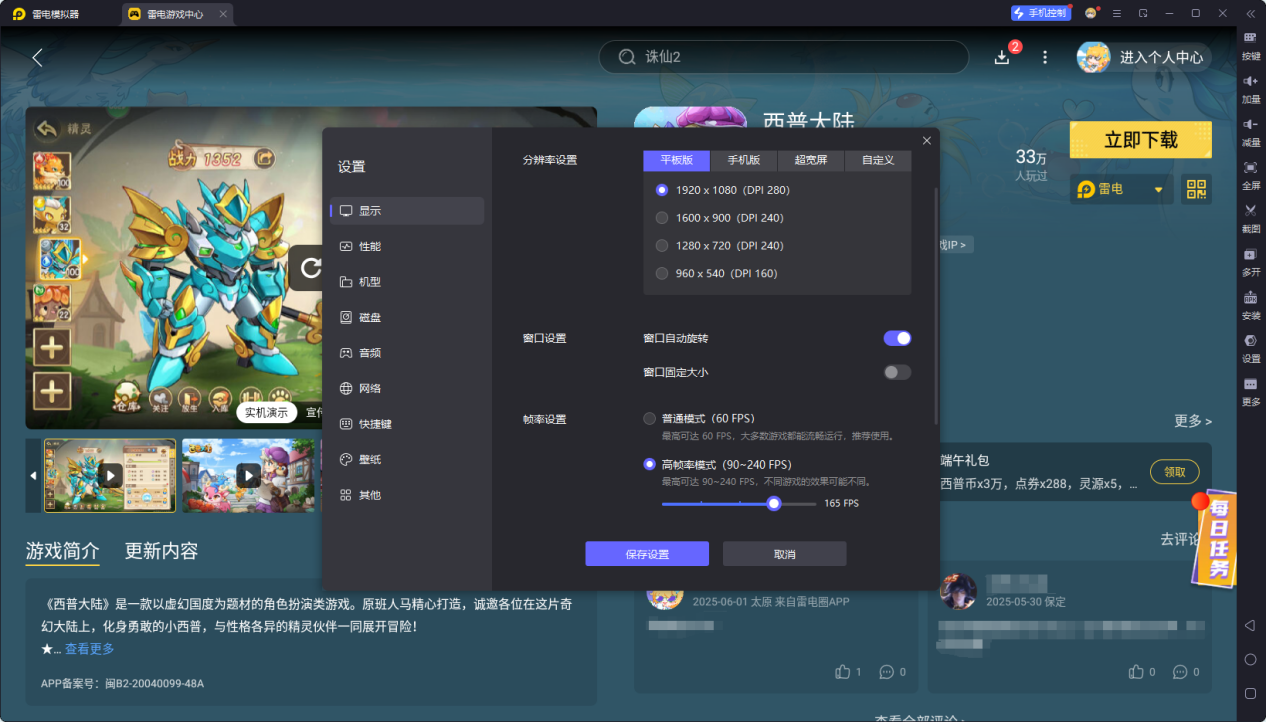
Task: Click the 手机控制 phone control button
Action: 1040,13
